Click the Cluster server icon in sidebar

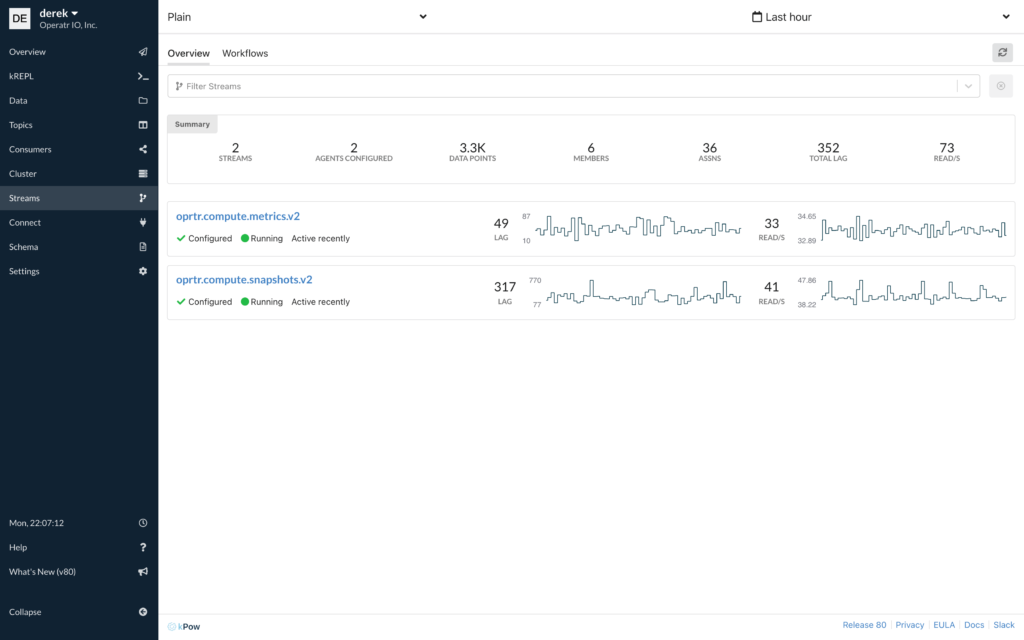click(143, 174)
